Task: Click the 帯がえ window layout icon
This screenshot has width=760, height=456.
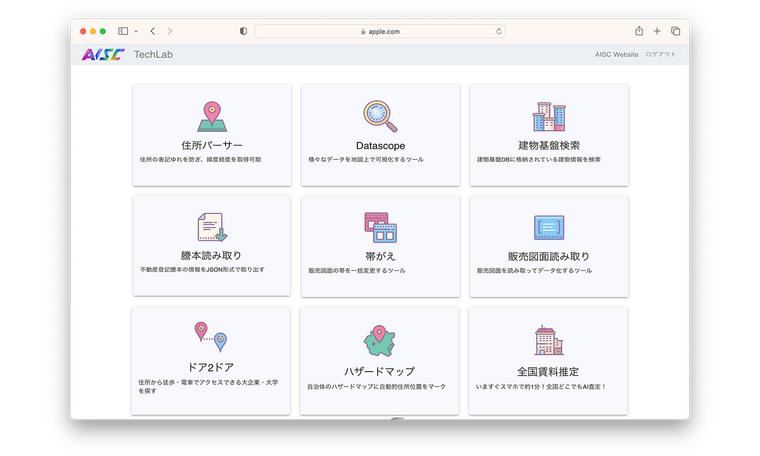Action: pyautogui.click(x=380, y=227)
